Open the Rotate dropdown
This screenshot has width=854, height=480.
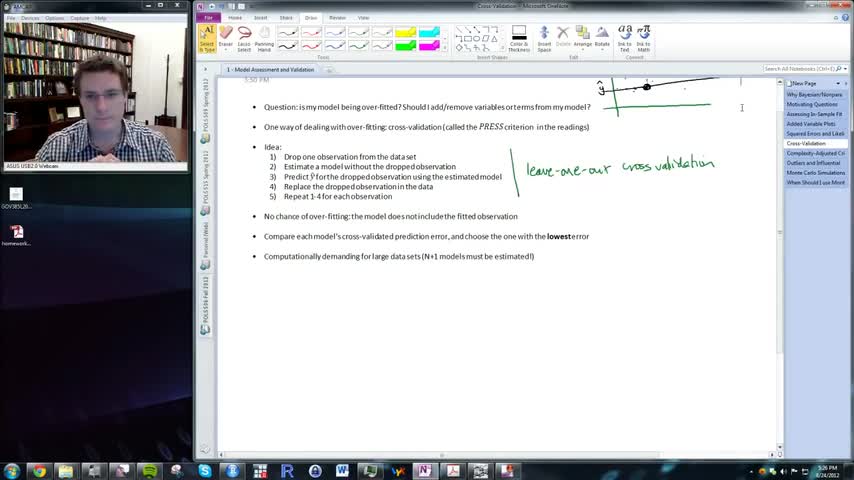602,38
